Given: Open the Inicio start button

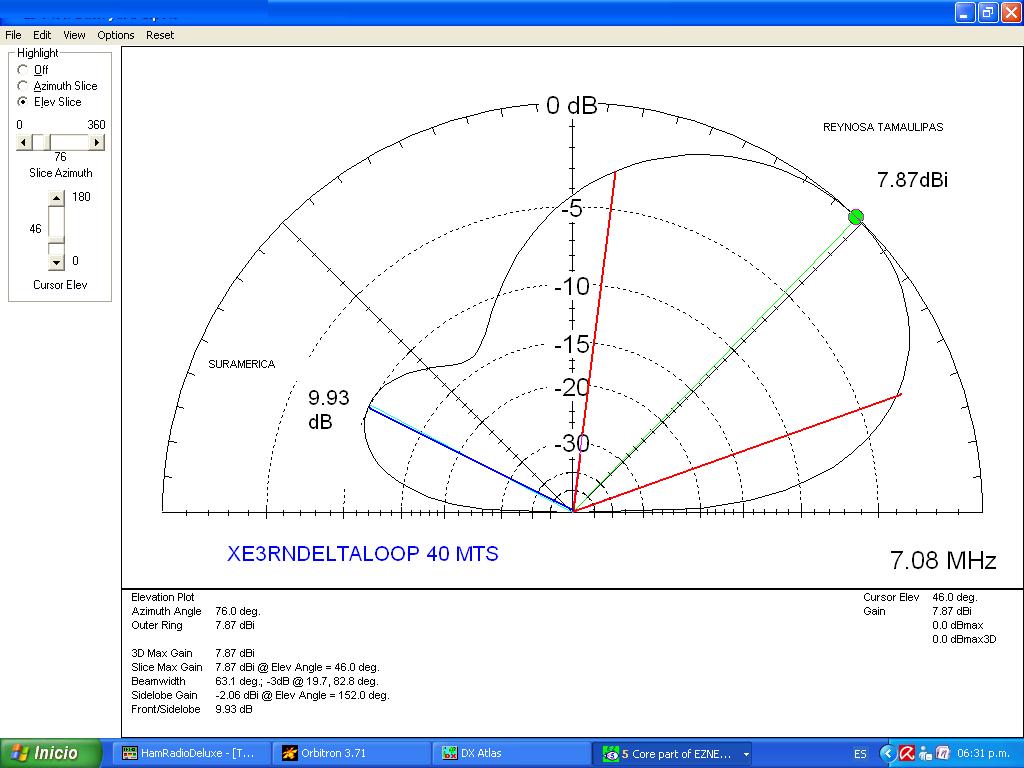Looking at the screenshot, I should click(x=51, y=753).
